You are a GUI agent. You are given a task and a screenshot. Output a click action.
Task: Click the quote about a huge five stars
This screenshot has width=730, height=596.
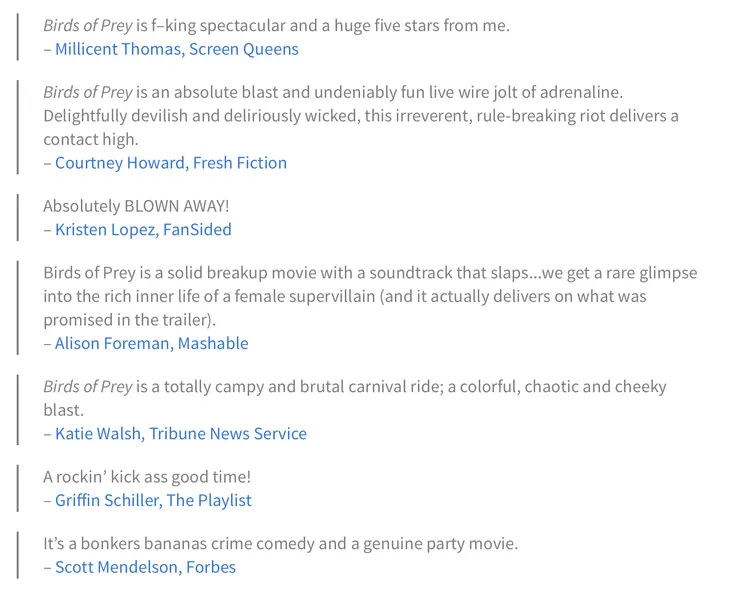click(277, 25)
